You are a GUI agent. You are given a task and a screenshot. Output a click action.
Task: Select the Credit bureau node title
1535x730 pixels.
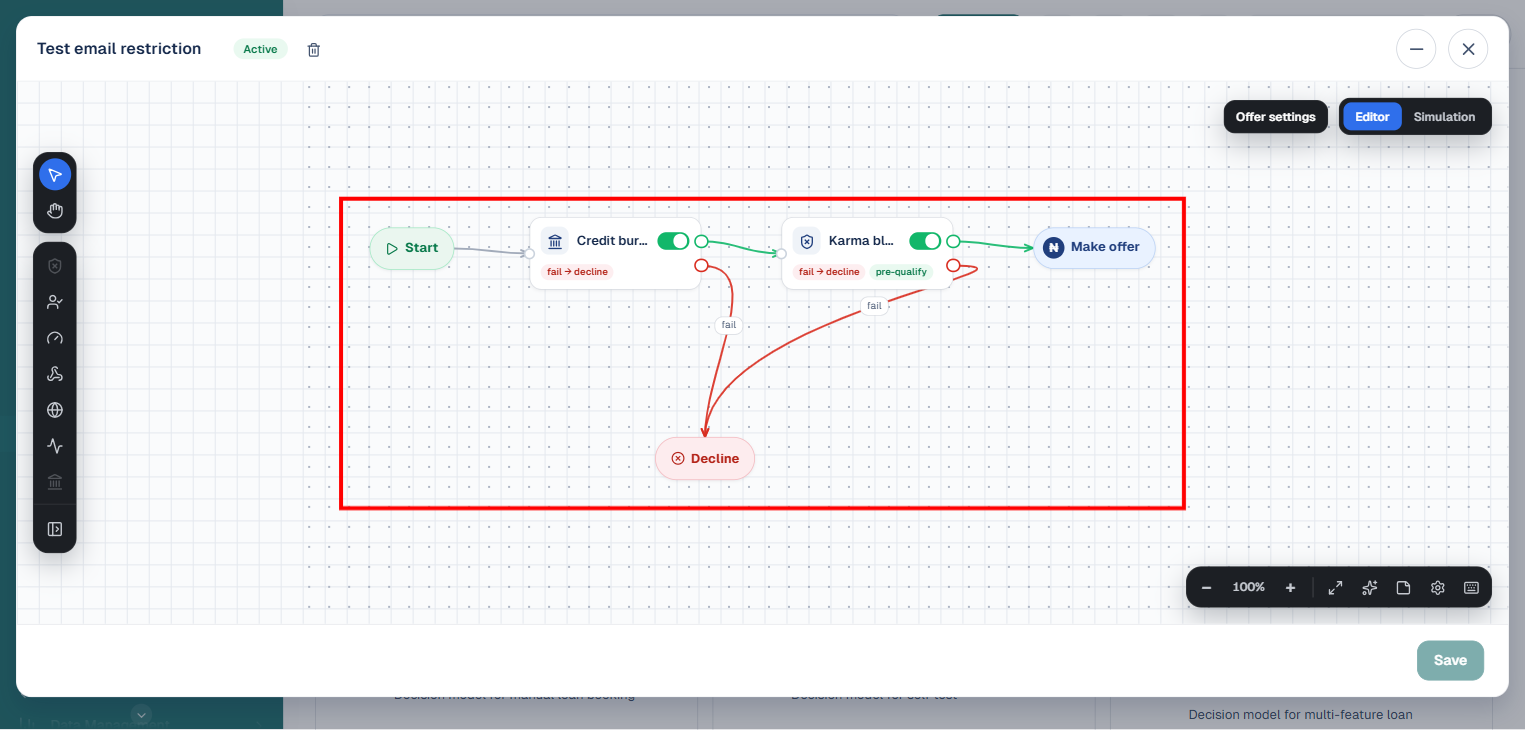click(612, 241)
